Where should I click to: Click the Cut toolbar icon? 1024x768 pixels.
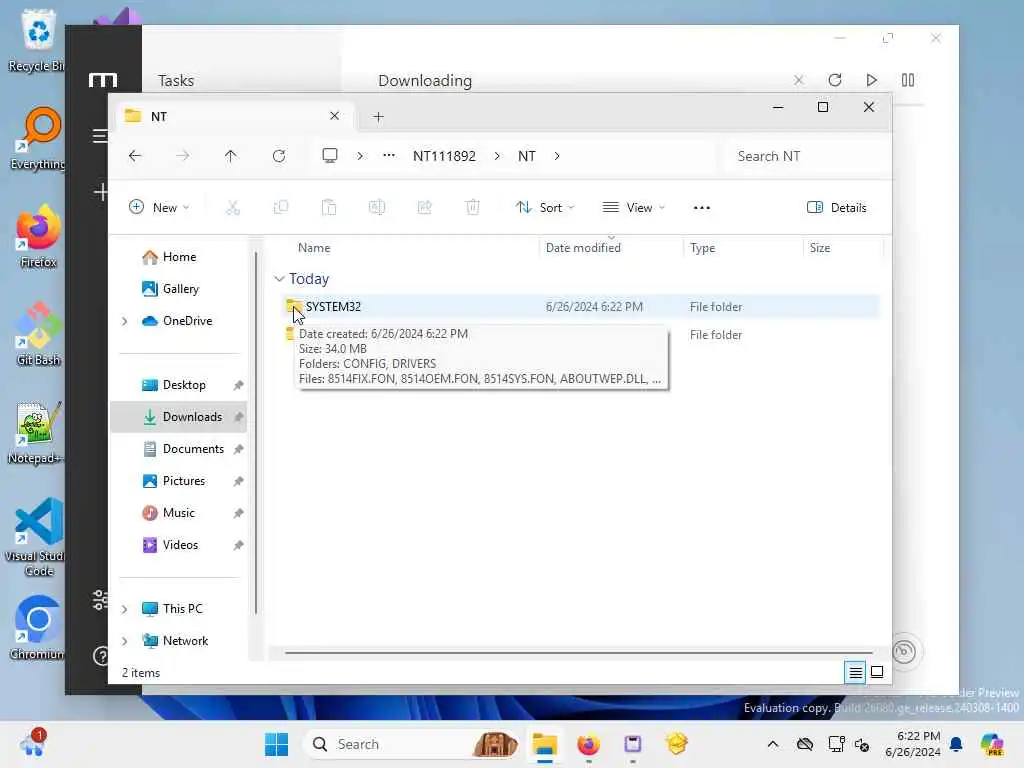coord(233,208)
